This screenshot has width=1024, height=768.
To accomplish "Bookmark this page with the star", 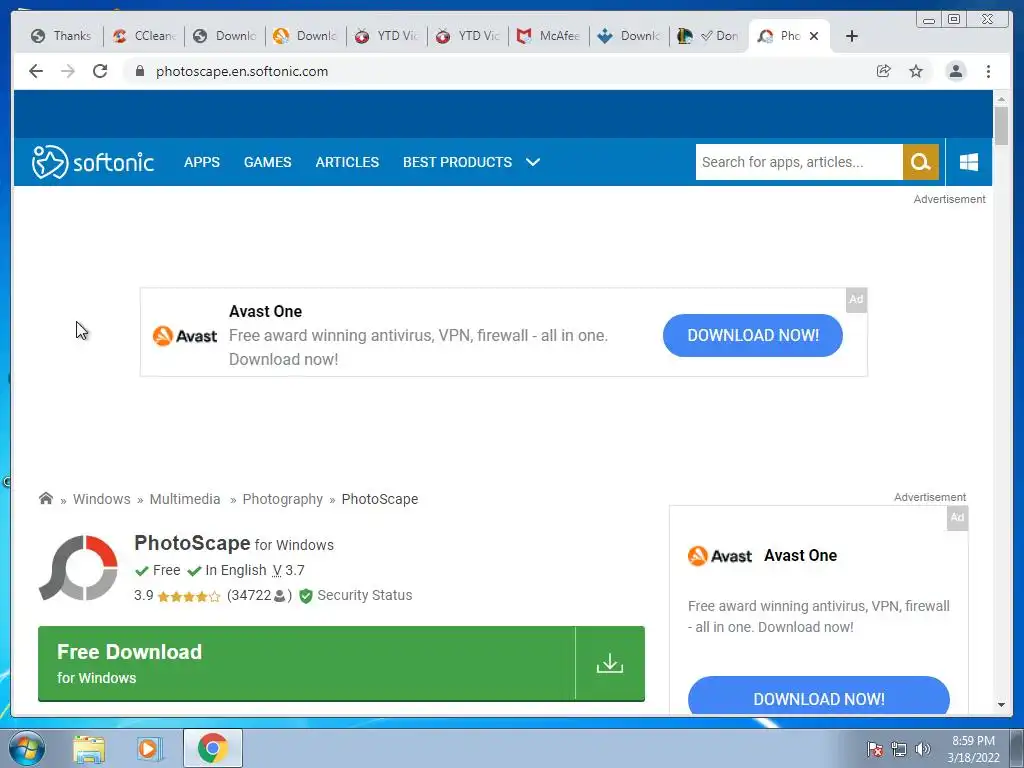I will [x=916, y=71].
